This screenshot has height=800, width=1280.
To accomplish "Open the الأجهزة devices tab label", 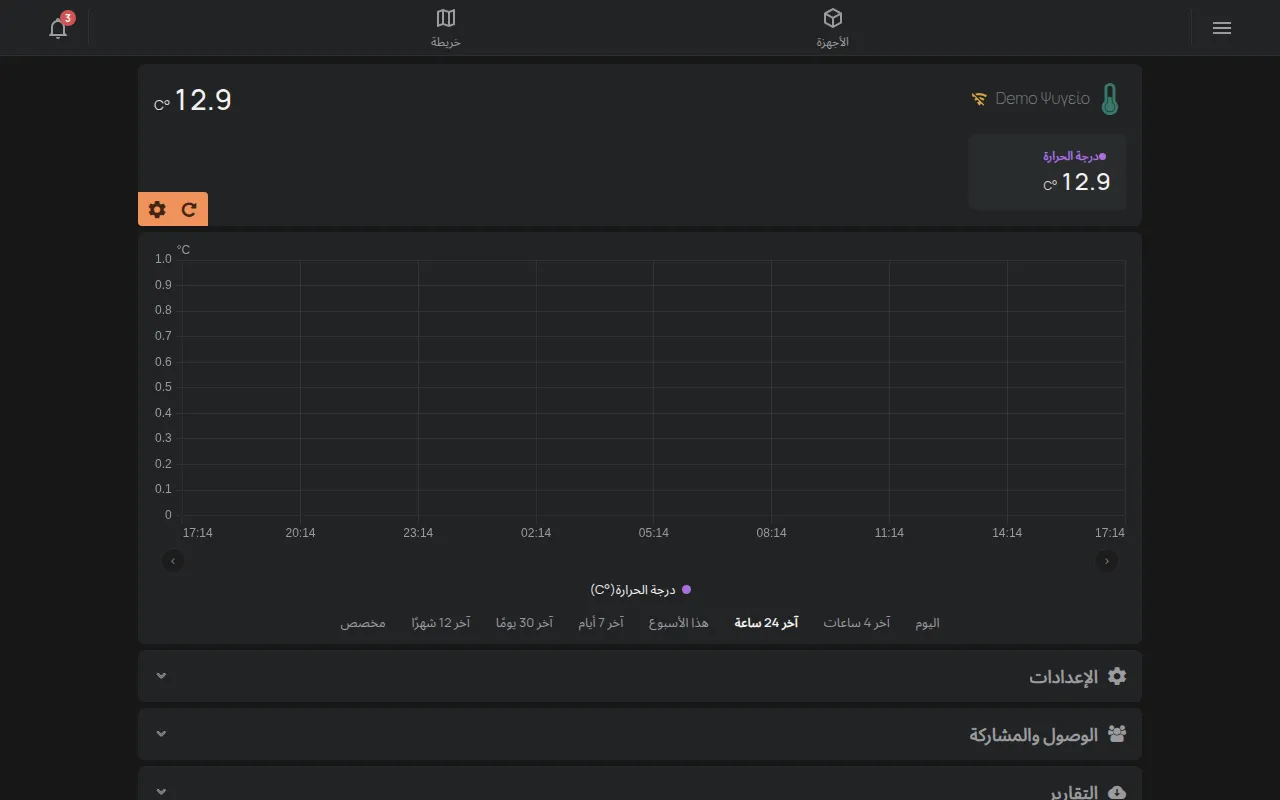I will tap(833, 42).
